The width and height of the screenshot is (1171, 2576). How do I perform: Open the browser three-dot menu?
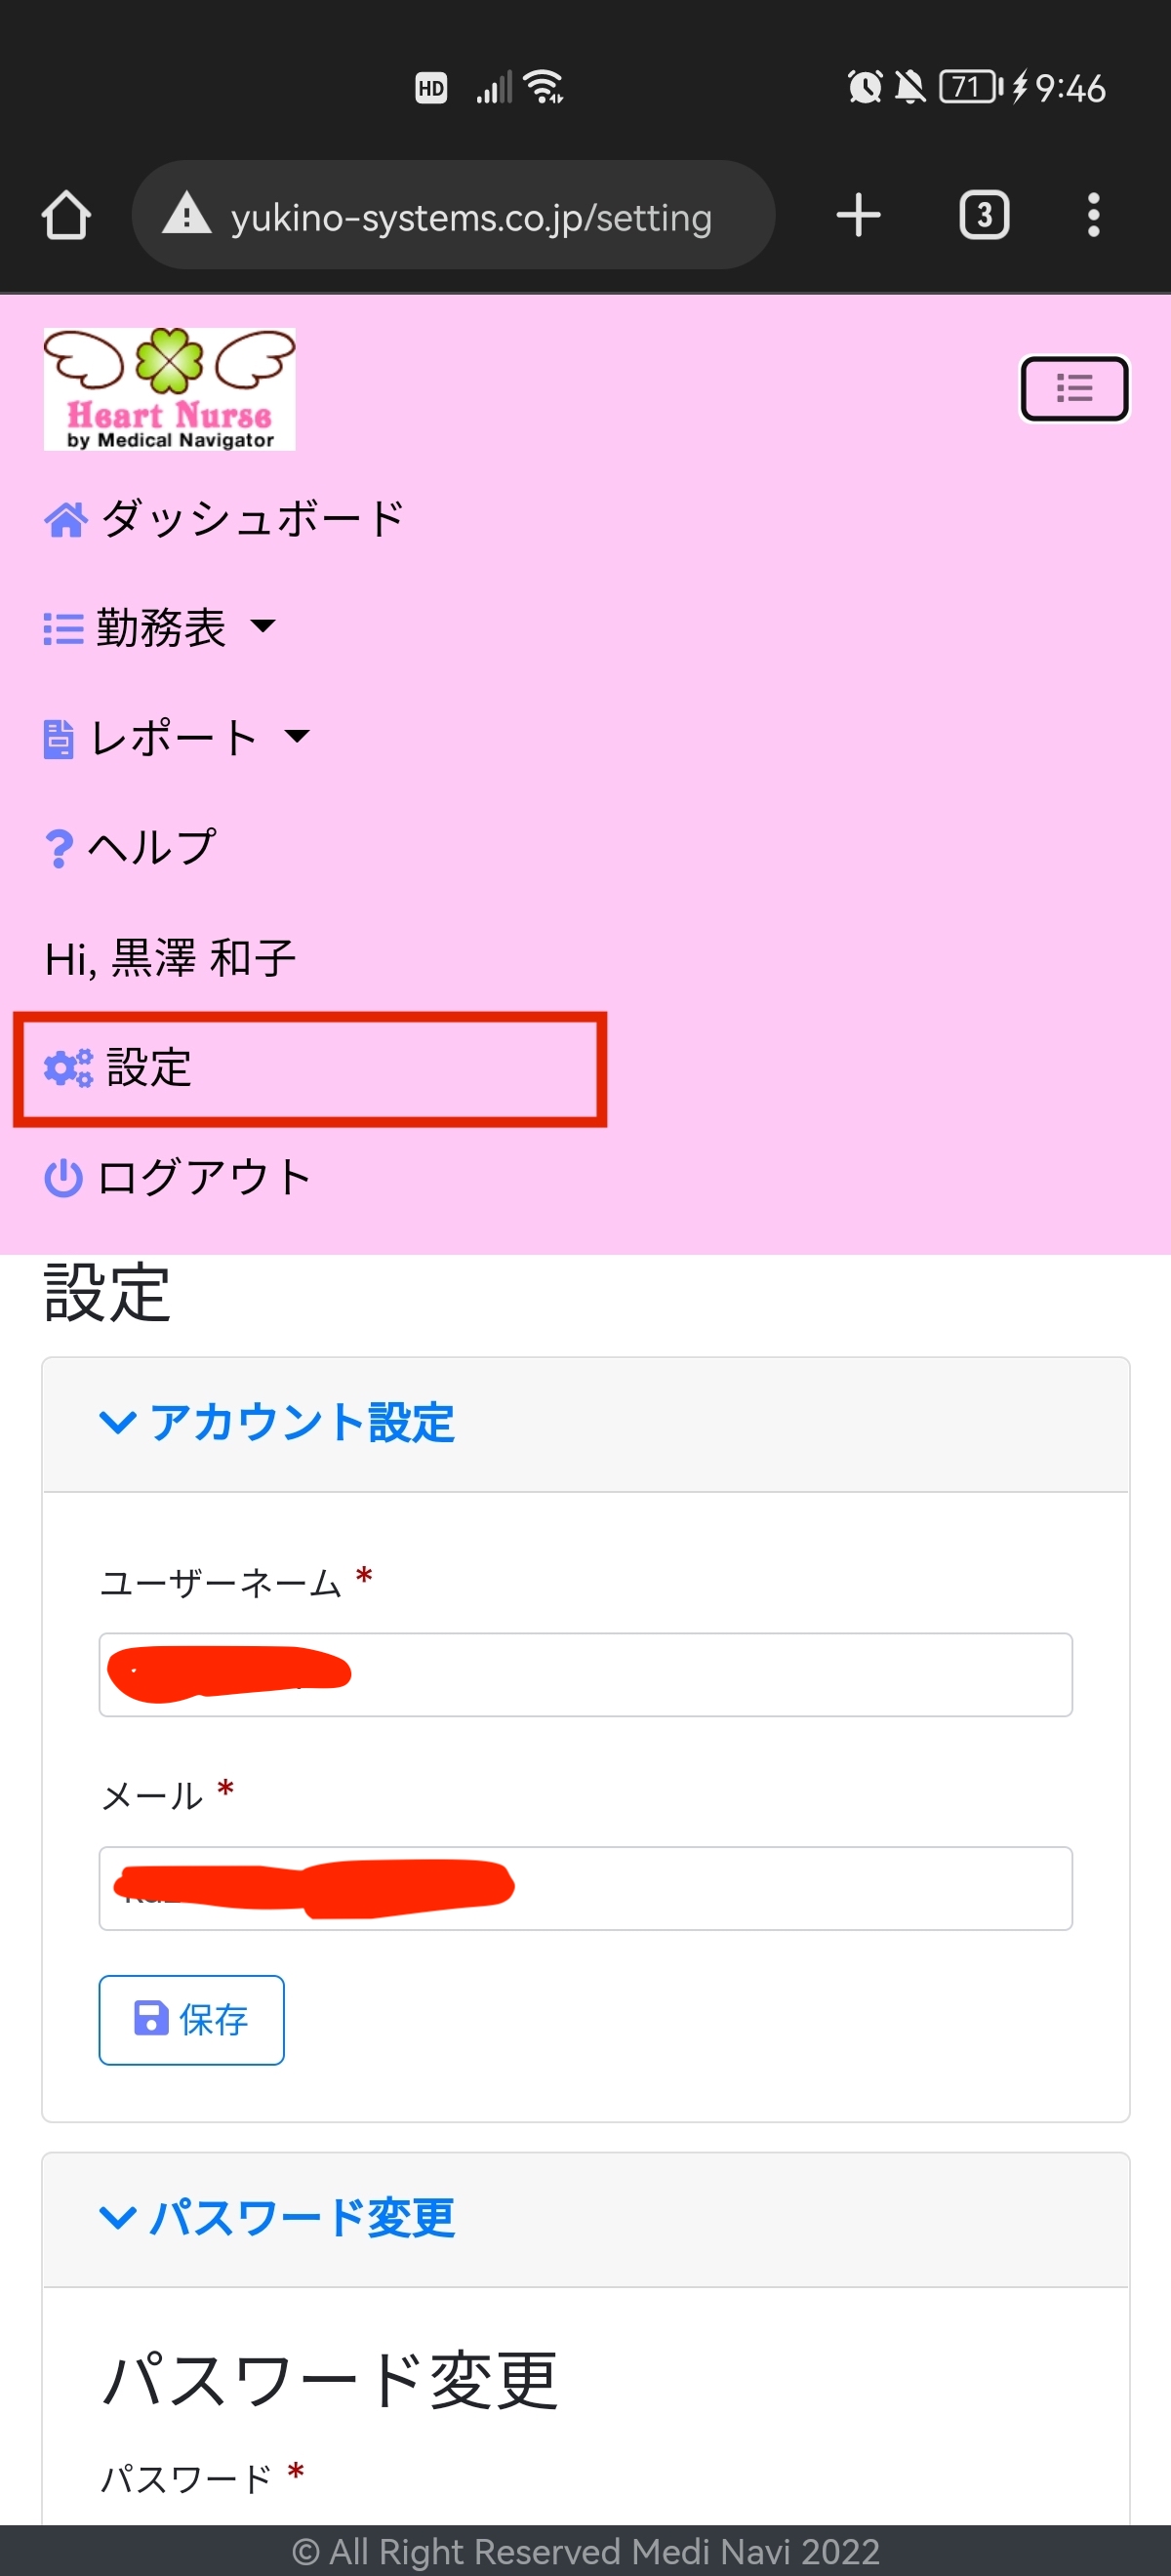point(1093,215)
